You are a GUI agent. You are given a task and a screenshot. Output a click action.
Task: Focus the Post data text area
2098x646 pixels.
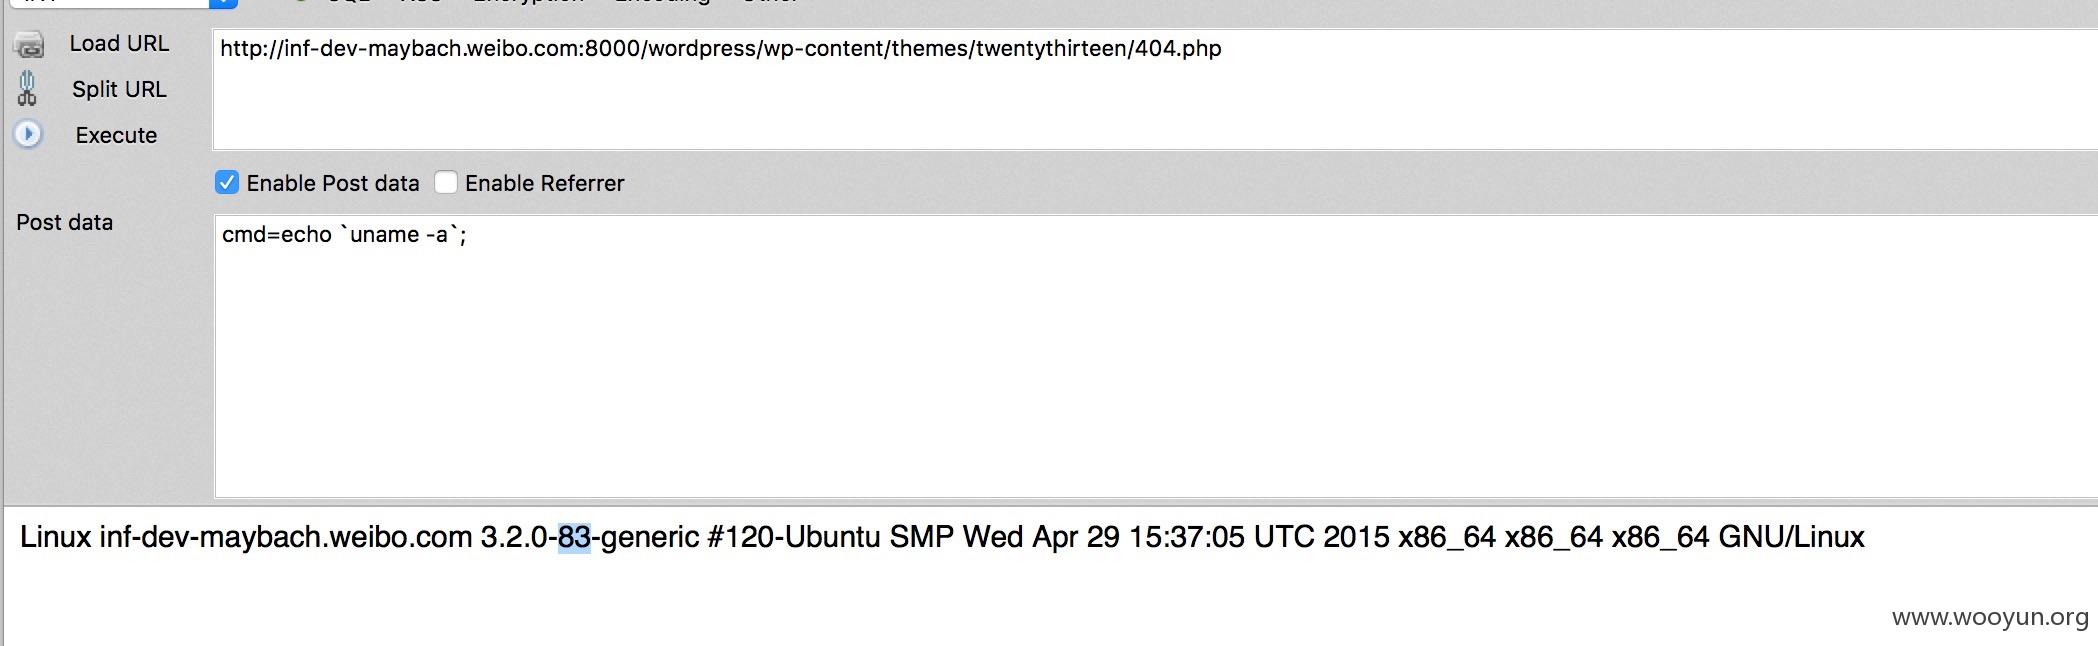[1156, 355]
